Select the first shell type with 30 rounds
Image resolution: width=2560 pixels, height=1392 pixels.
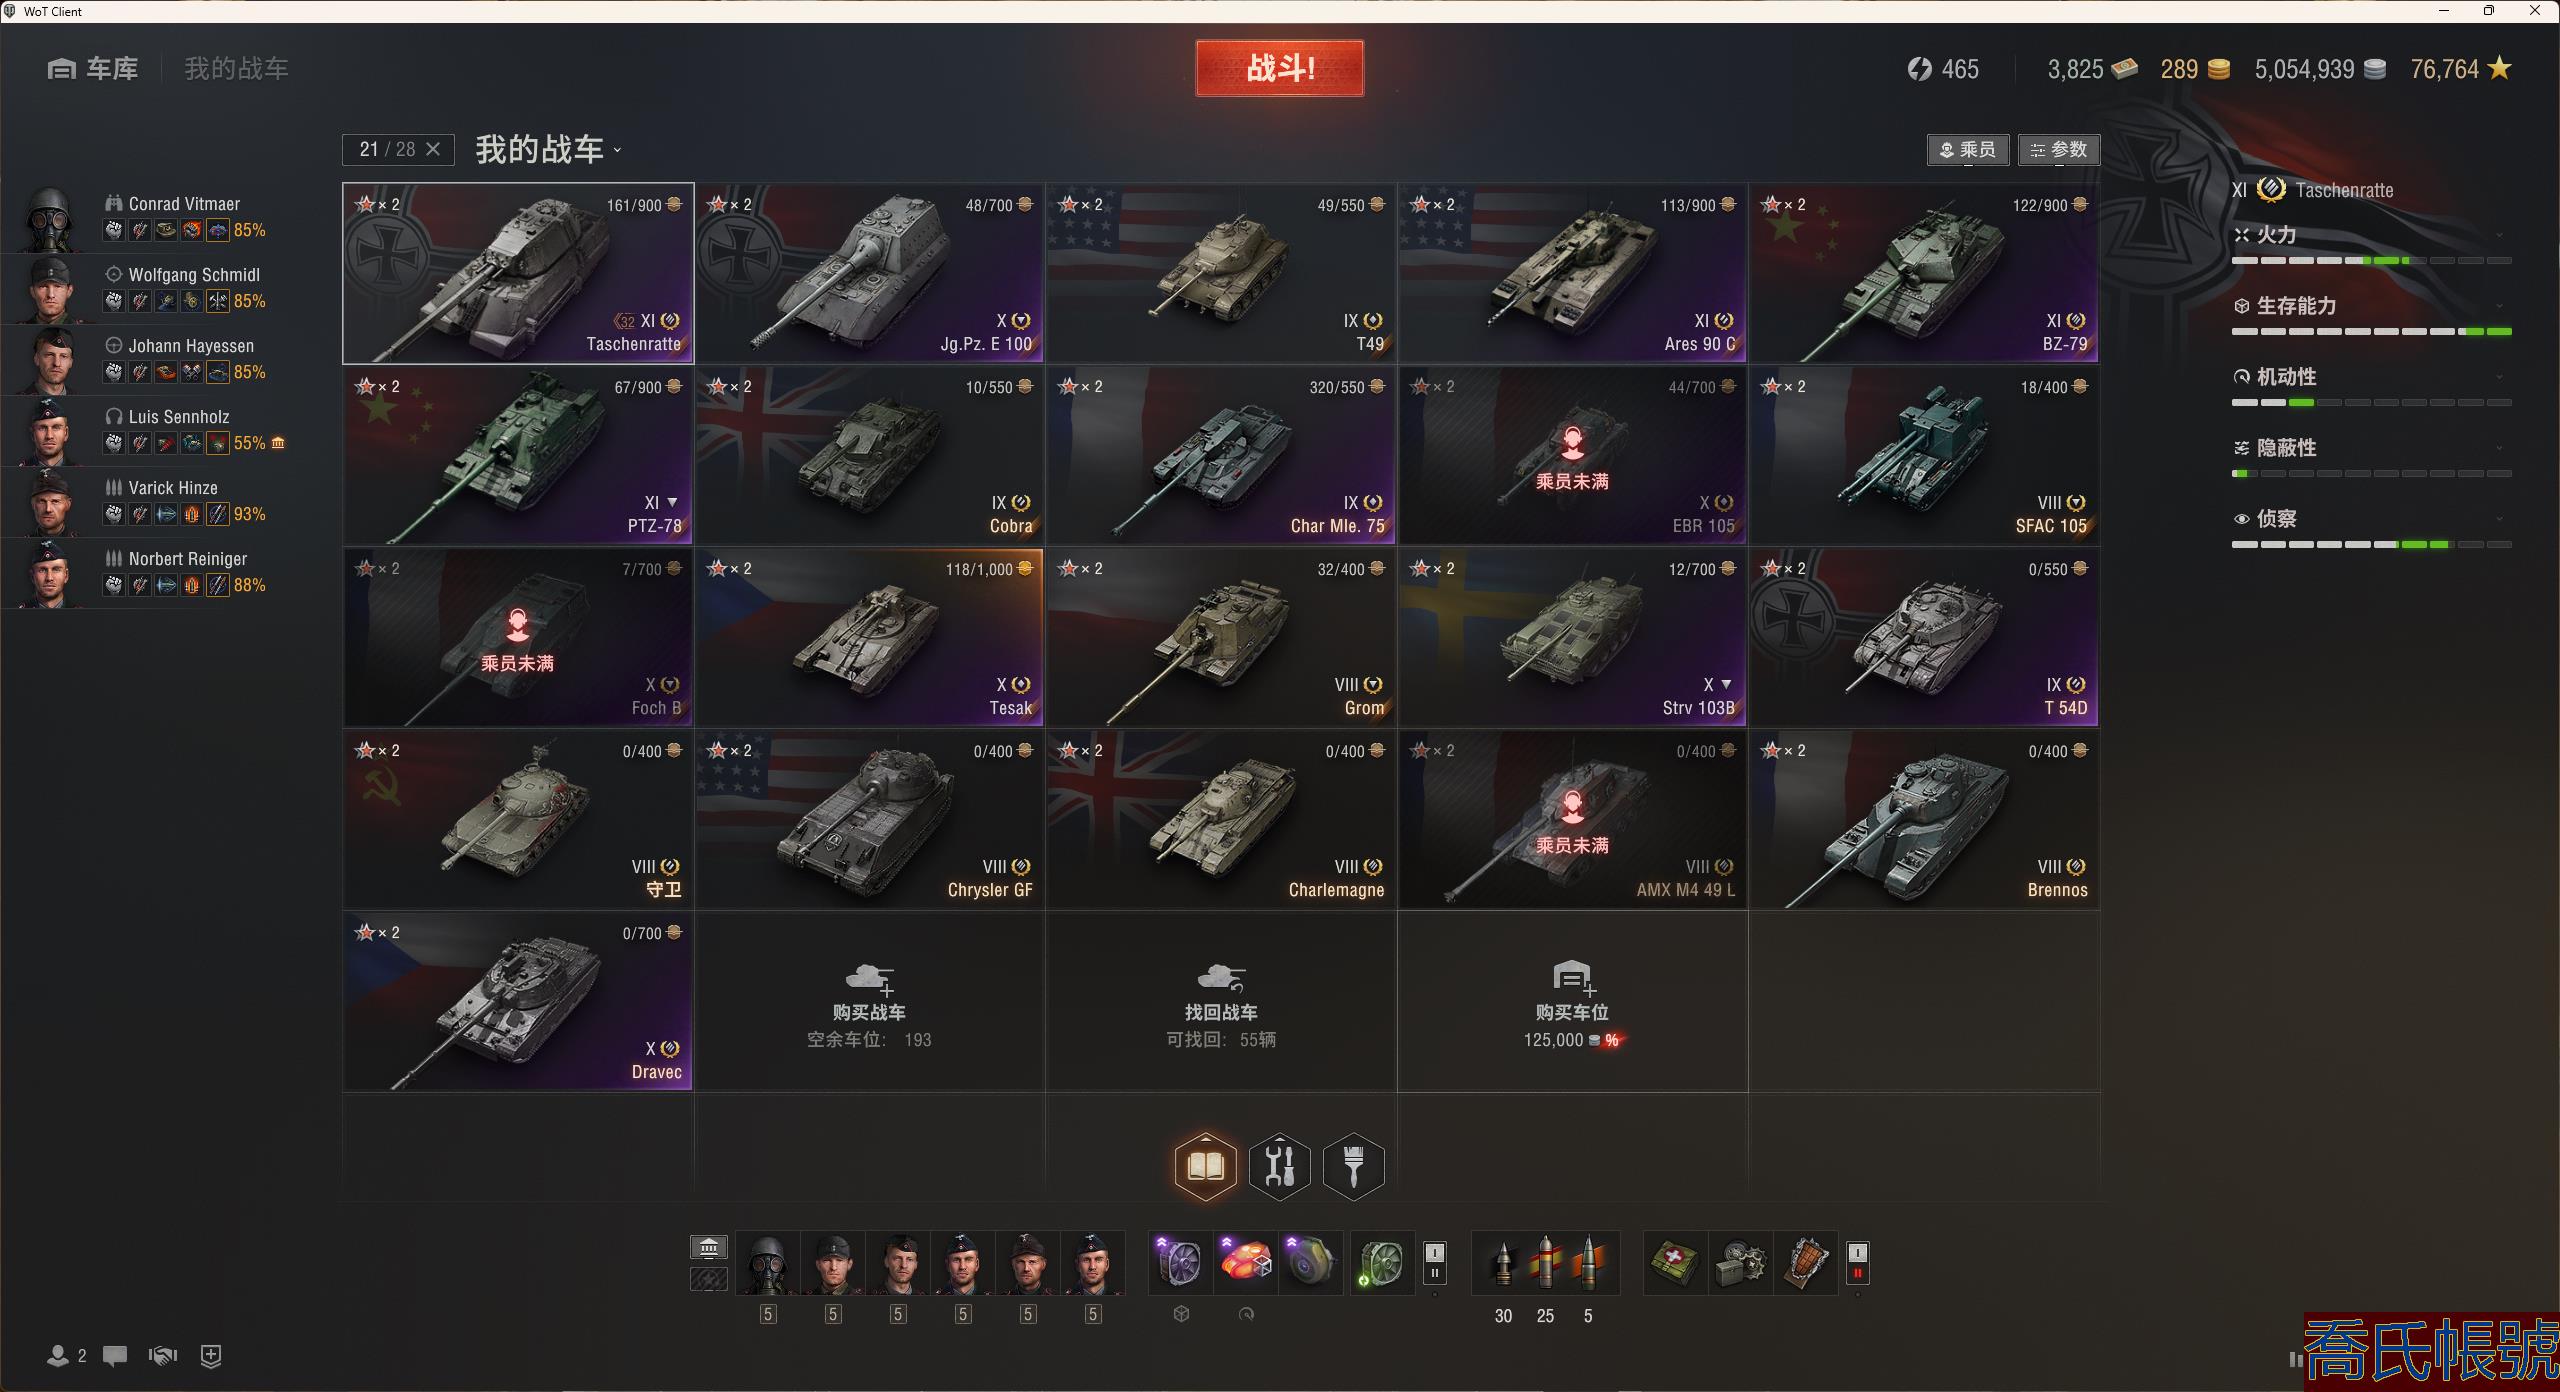pyautogui.click(x=1503, y=1263)
